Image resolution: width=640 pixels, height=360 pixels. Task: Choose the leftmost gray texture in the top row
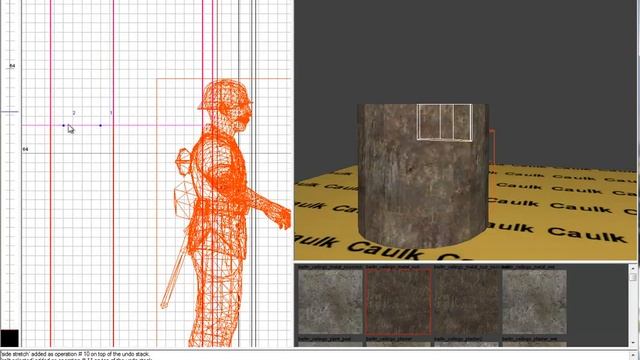point(330,302)
